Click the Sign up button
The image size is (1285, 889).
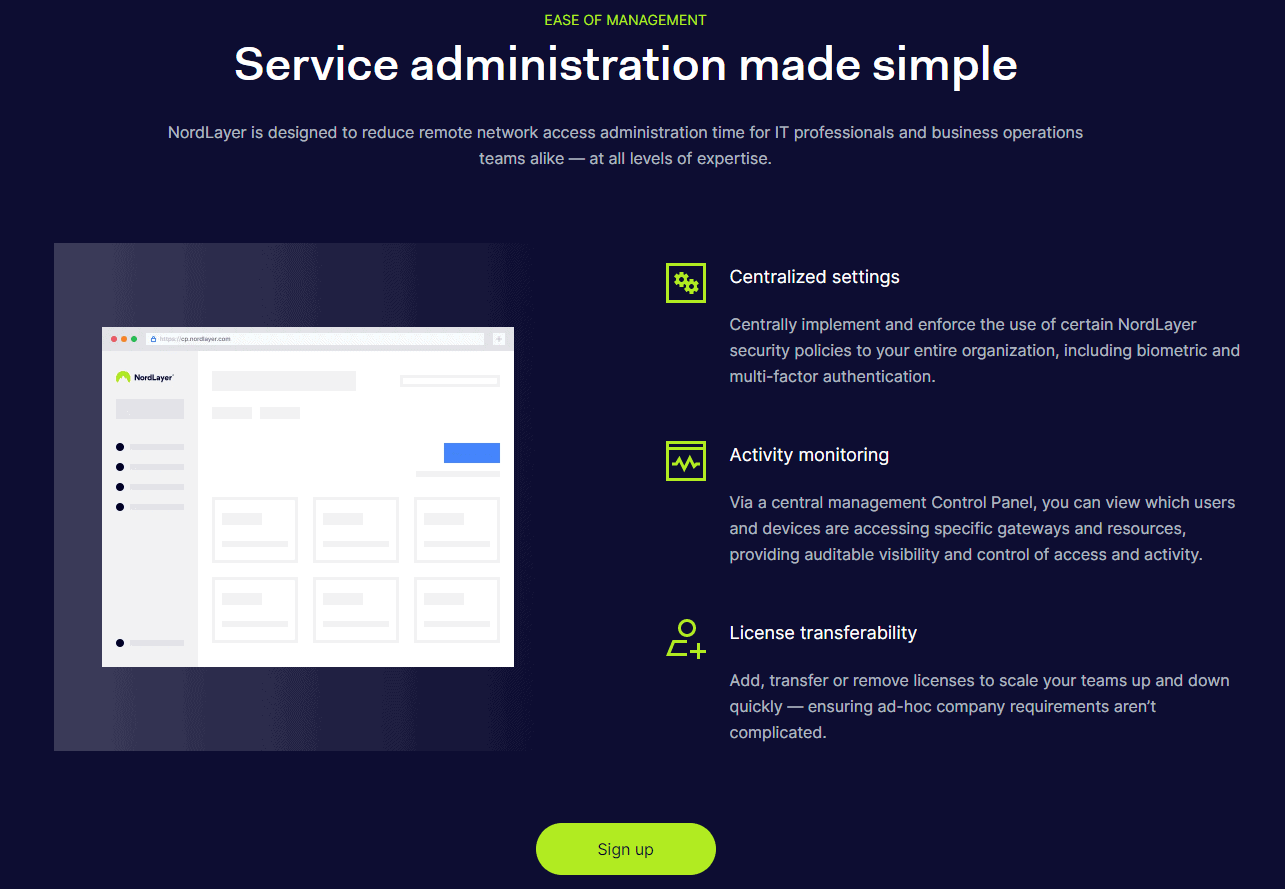(626, 849)
